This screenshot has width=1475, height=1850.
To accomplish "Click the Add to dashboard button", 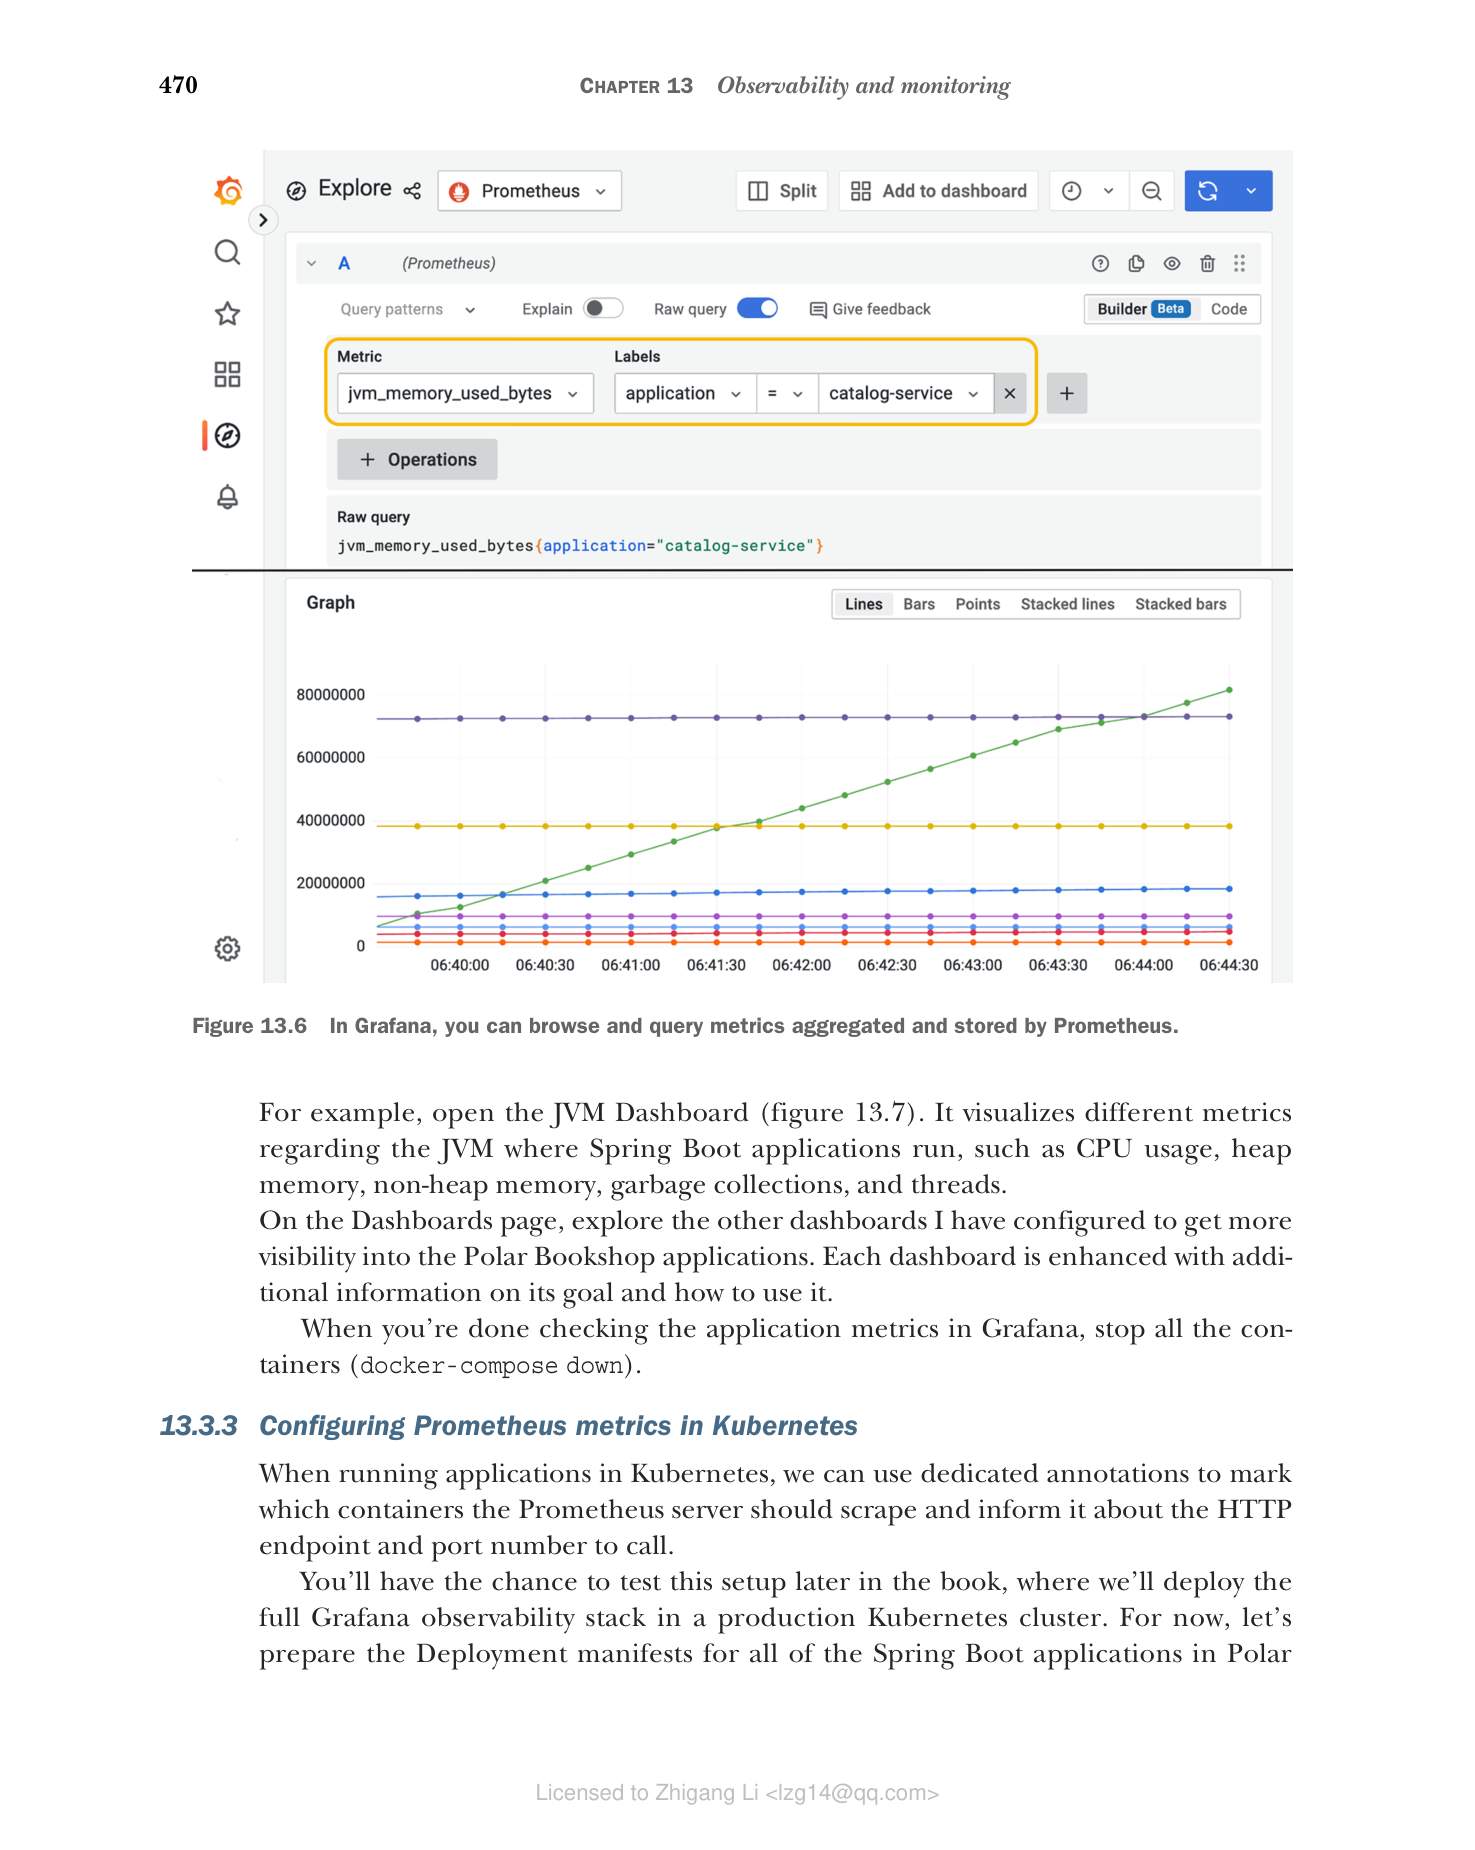I will (938, 191).
